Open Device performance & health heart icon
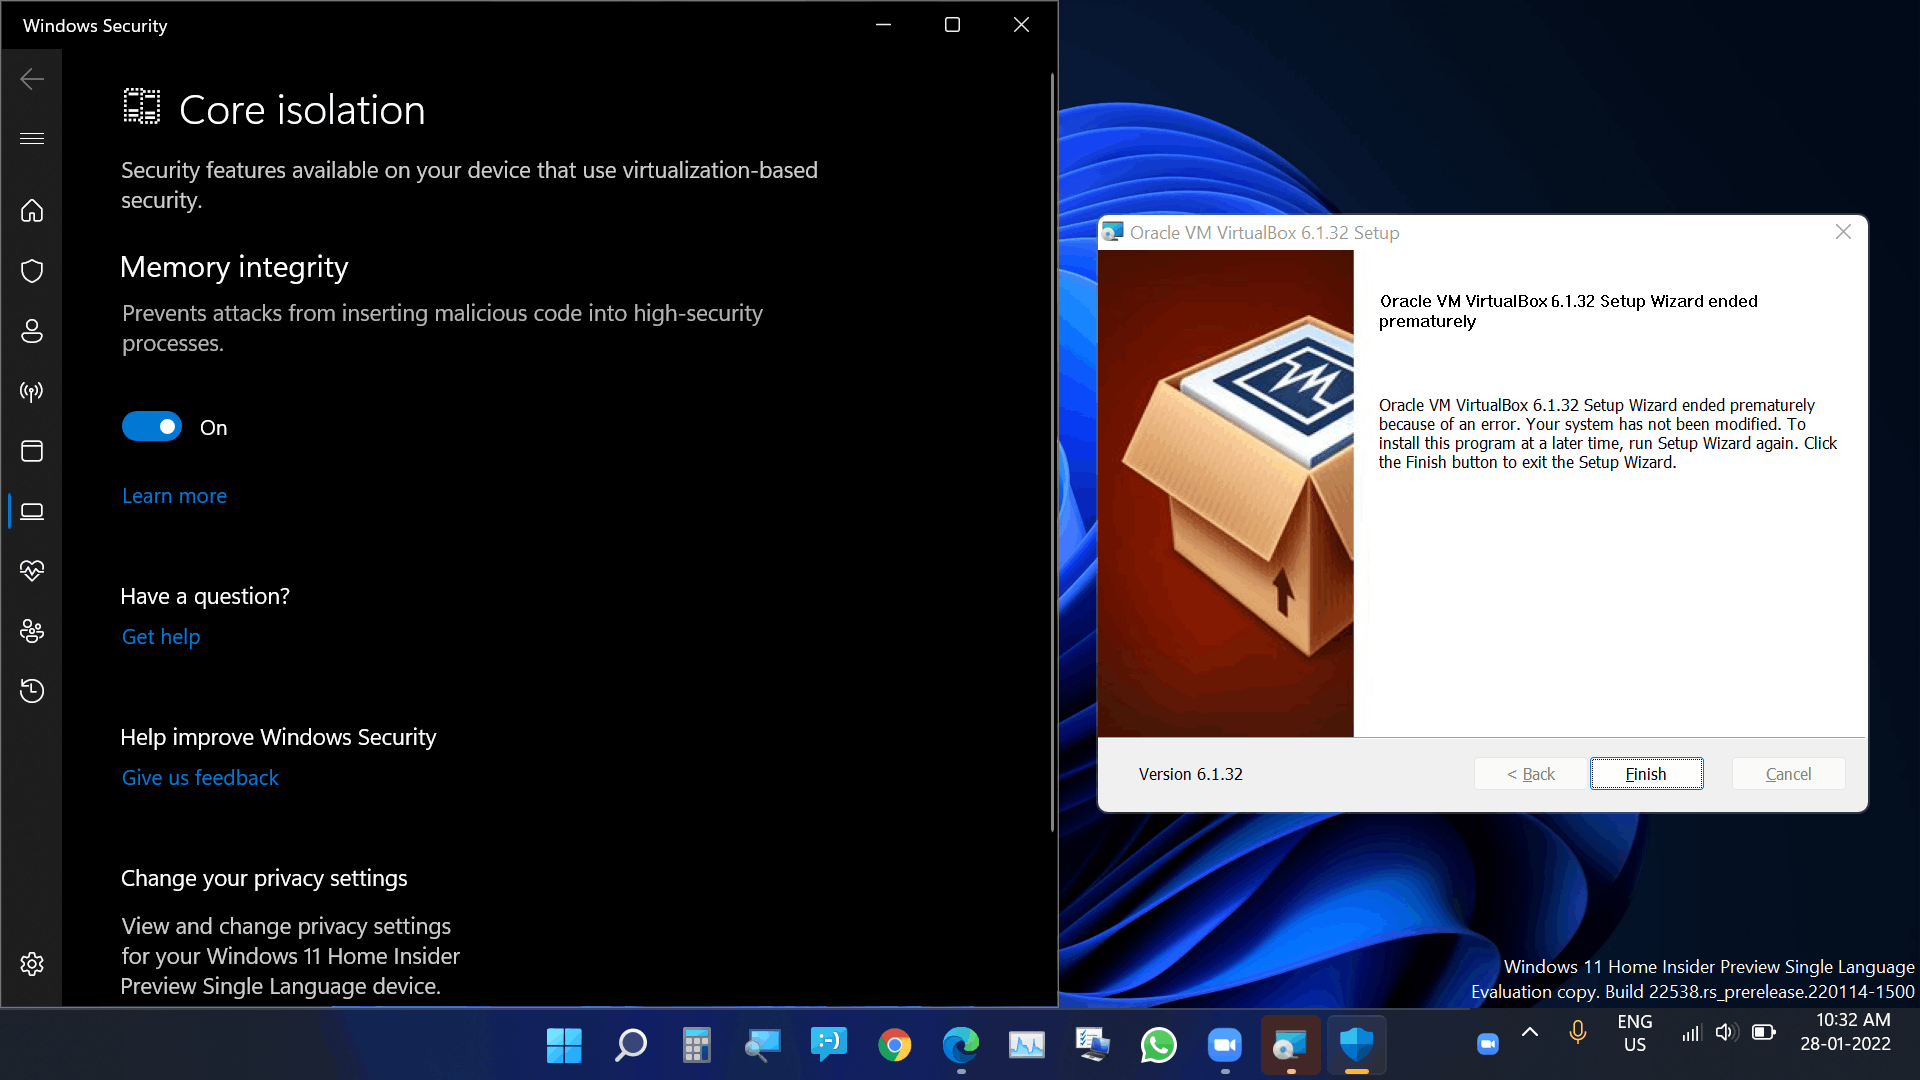Image resolution: width=1920 pixels, height=1080 pixels. click(32, 571)
